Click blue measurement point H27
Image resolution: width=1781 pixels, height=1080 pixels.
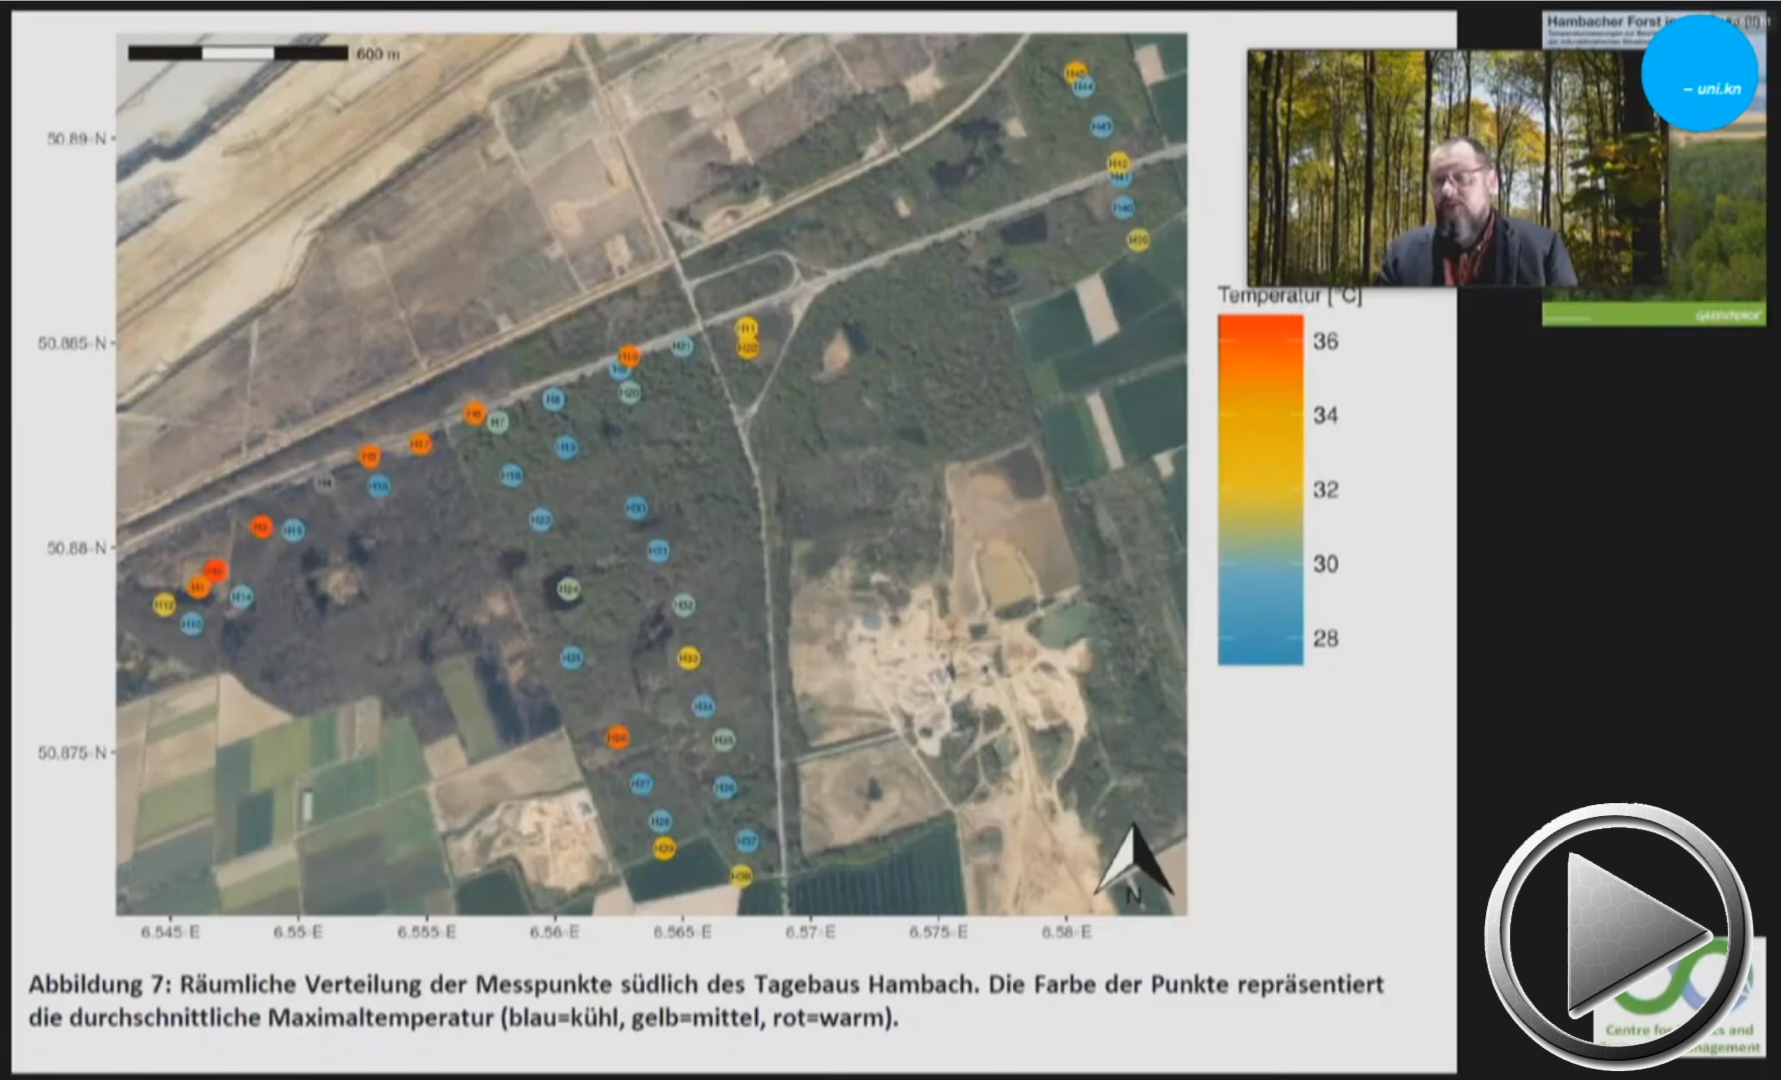point(641,783)
